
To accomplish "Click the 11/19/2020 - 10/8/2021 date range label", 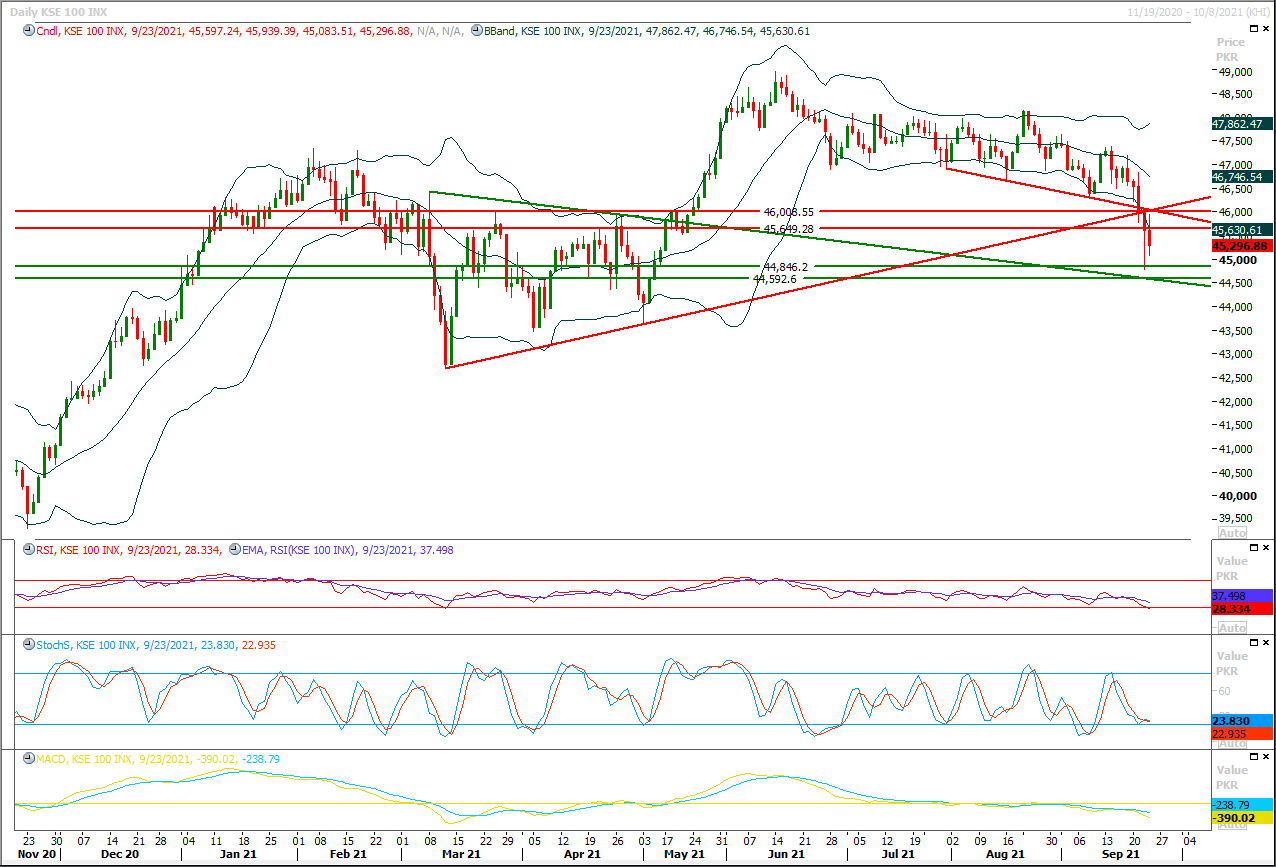I will (x=1198, y=11).
